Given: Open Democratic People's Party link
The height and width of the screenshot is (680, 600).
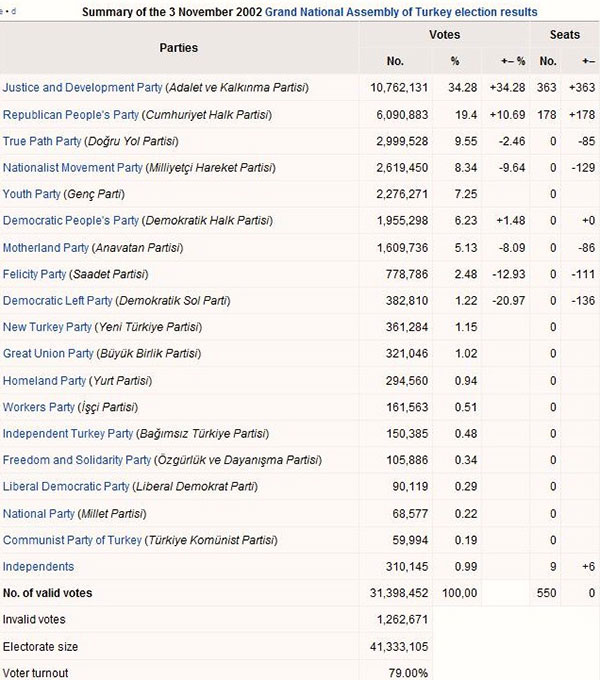Looking at the screenshot, I should pyautogui.click(x=71, y=221).
